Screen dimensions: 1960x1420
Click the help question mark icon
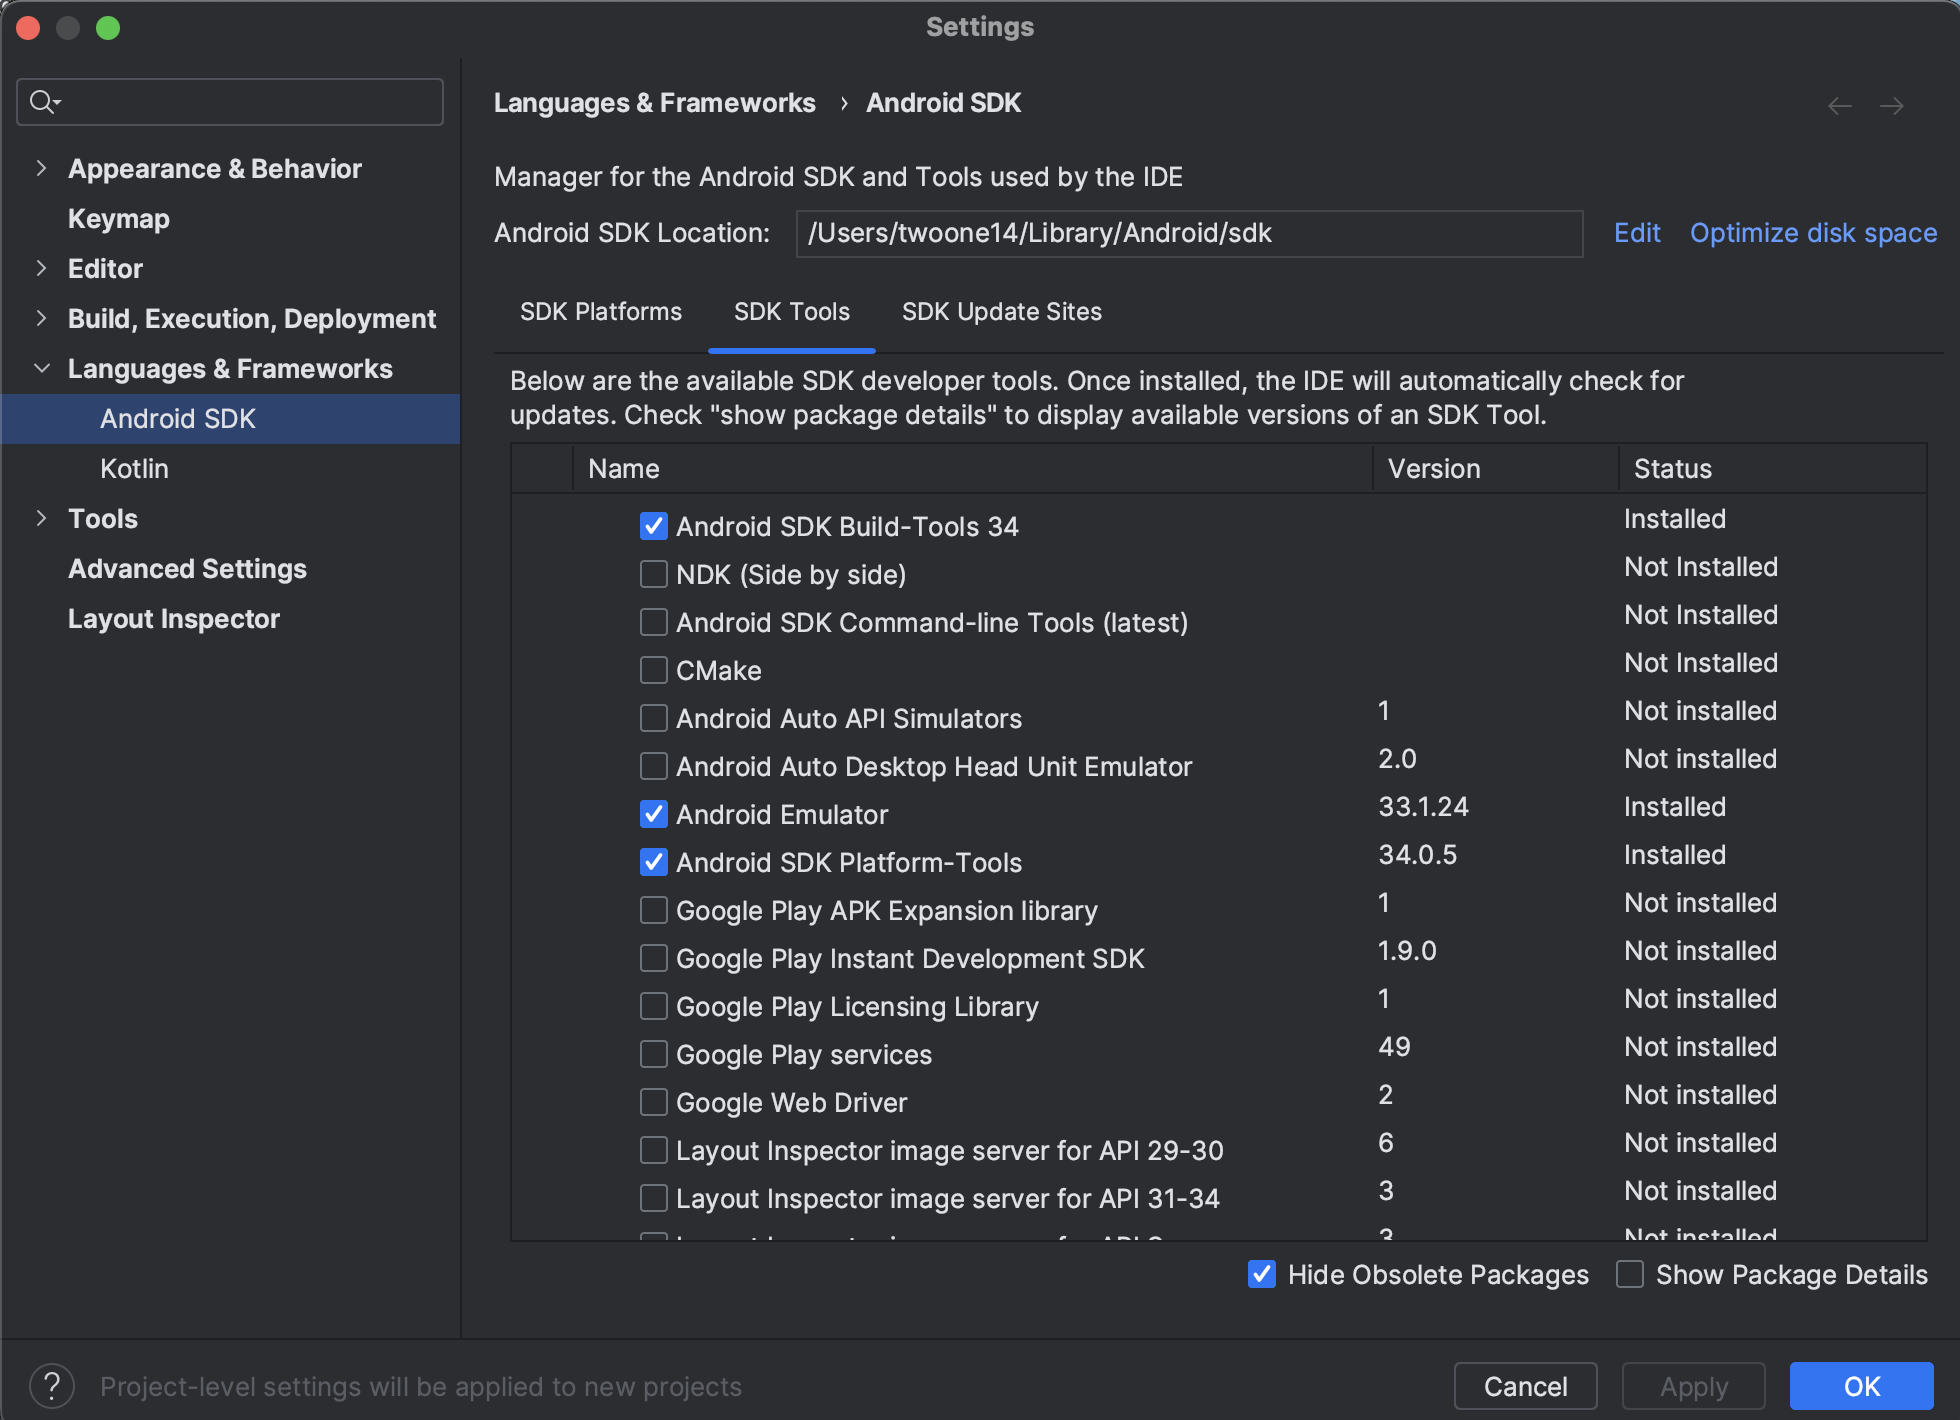52,1386
